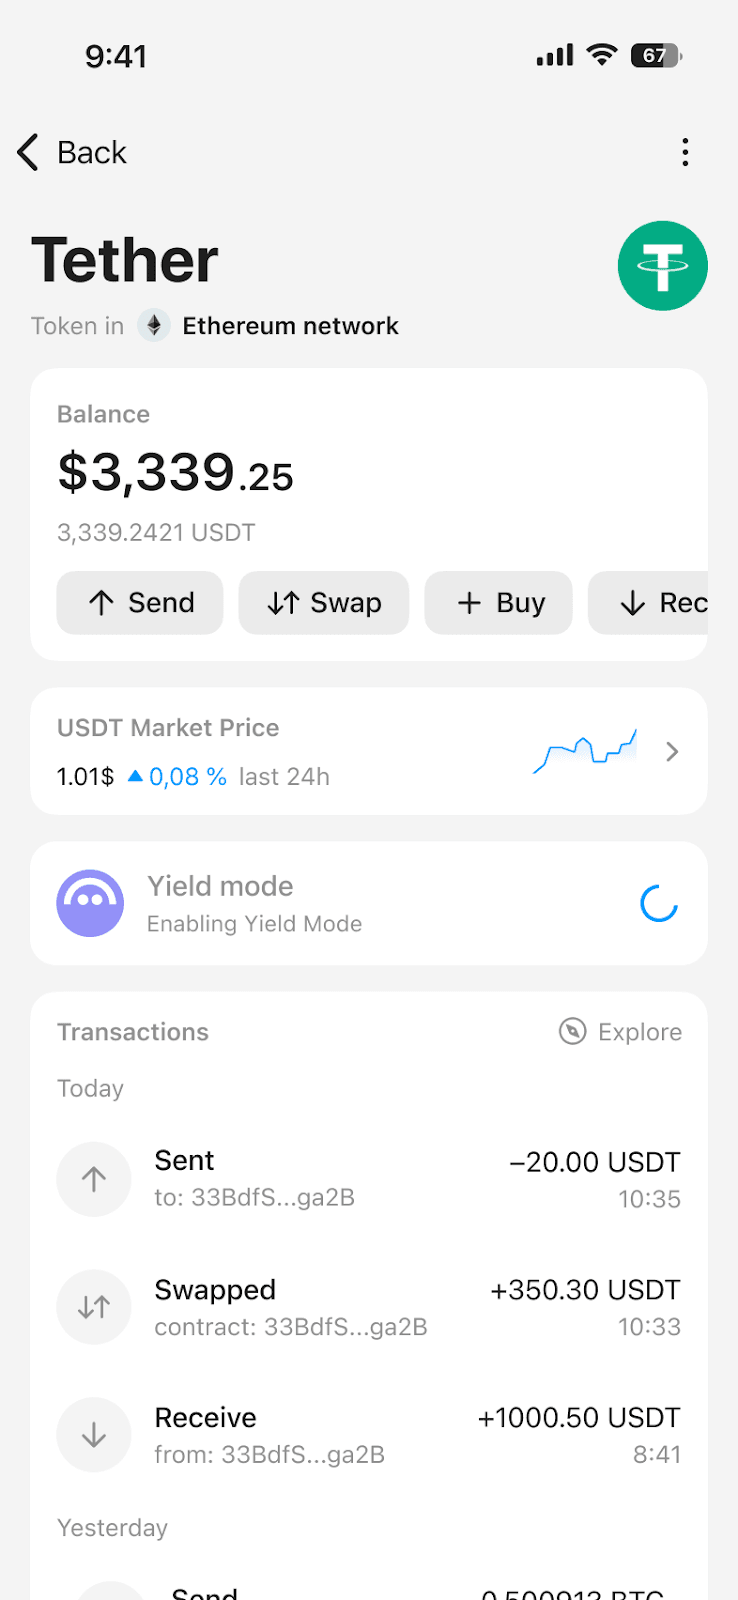The width and height of the screenshot is (738, 1600).
Task: Go back using the Back chevron
Action: (28, 152)
